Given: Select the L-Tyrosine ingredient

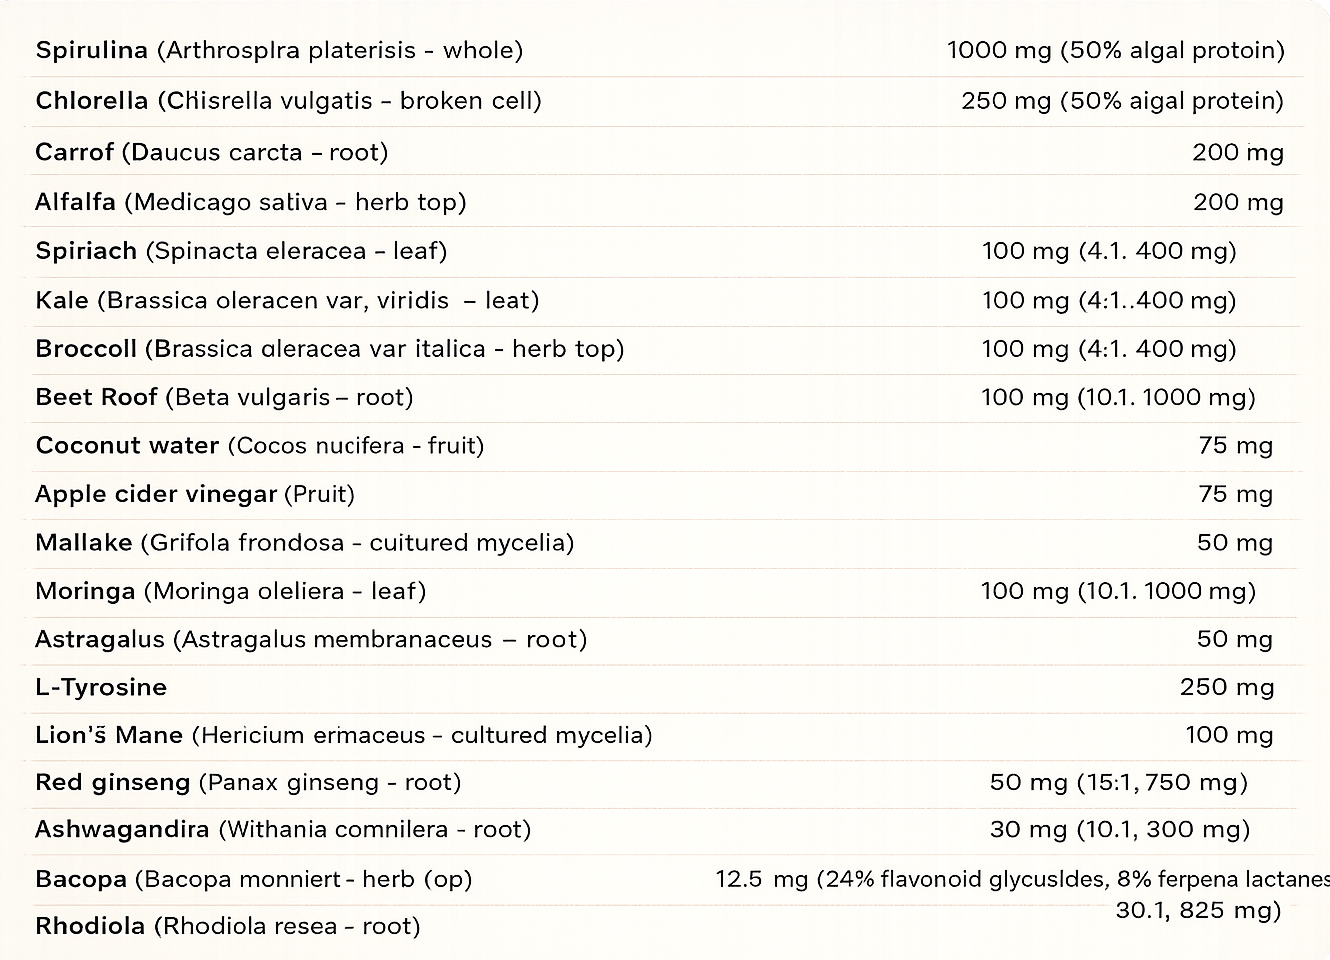Looking at the screenshot, I should [x=101, y=687].
